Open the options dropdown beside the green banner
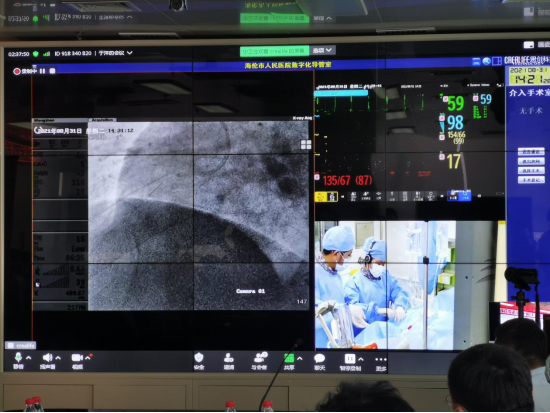Screen dimensions: 550x413 tap(322, 51)
